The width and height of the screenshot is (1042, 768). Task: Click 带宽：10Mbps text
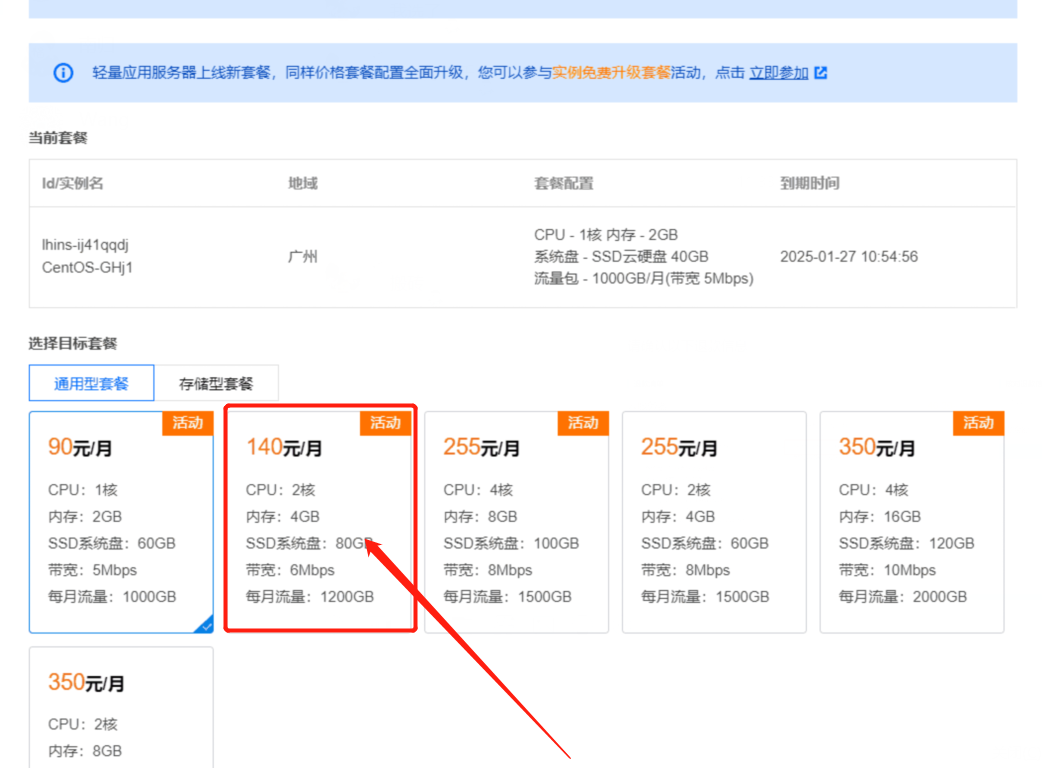887,570
